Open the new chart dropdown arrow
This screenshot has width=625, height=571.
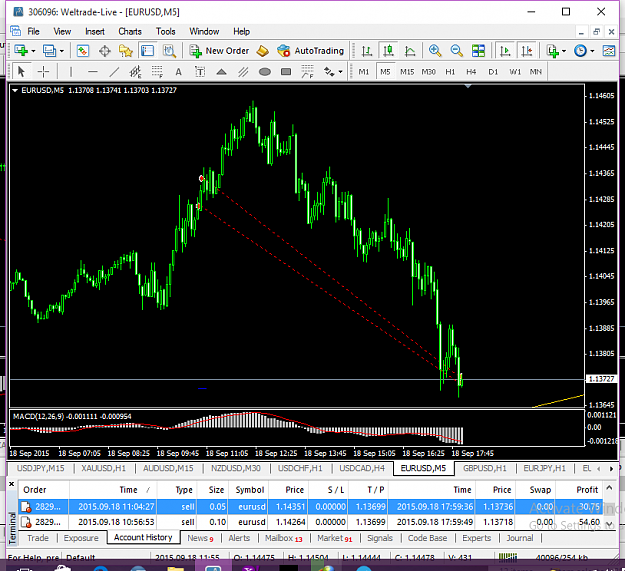click(33, 51)
